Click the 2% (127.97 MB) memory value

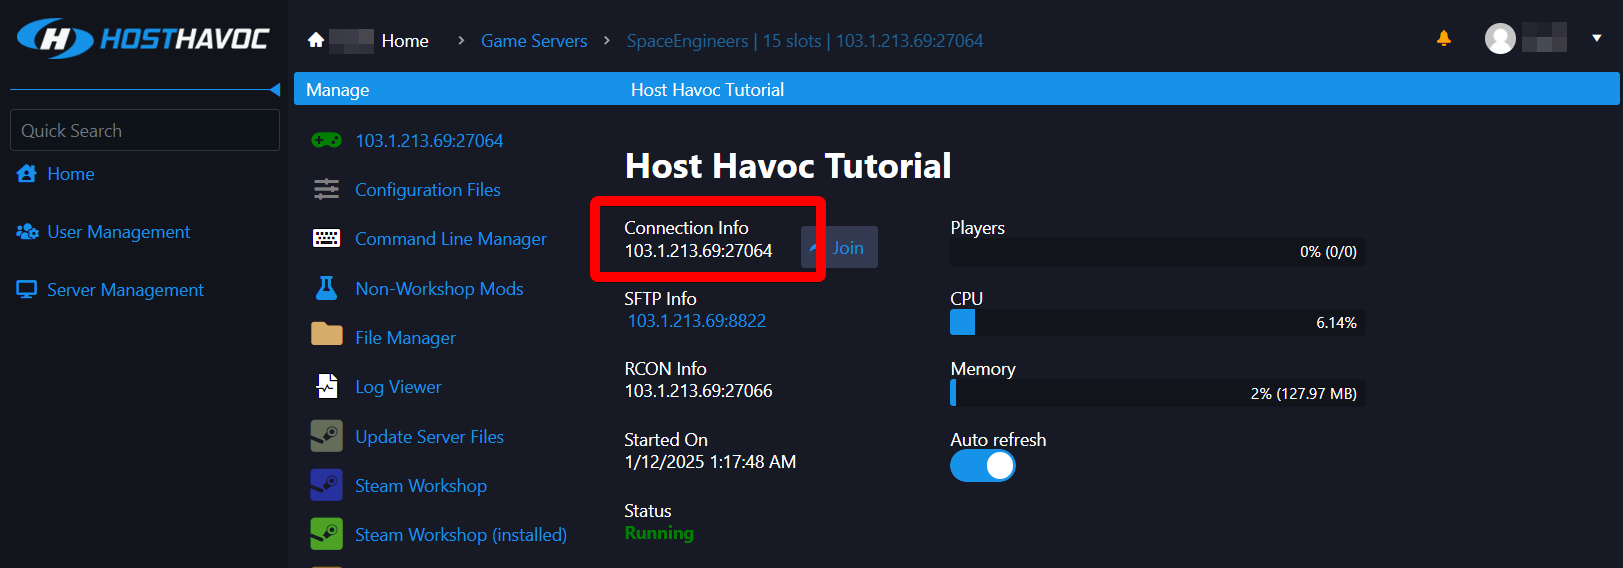tap(1303, 394)
